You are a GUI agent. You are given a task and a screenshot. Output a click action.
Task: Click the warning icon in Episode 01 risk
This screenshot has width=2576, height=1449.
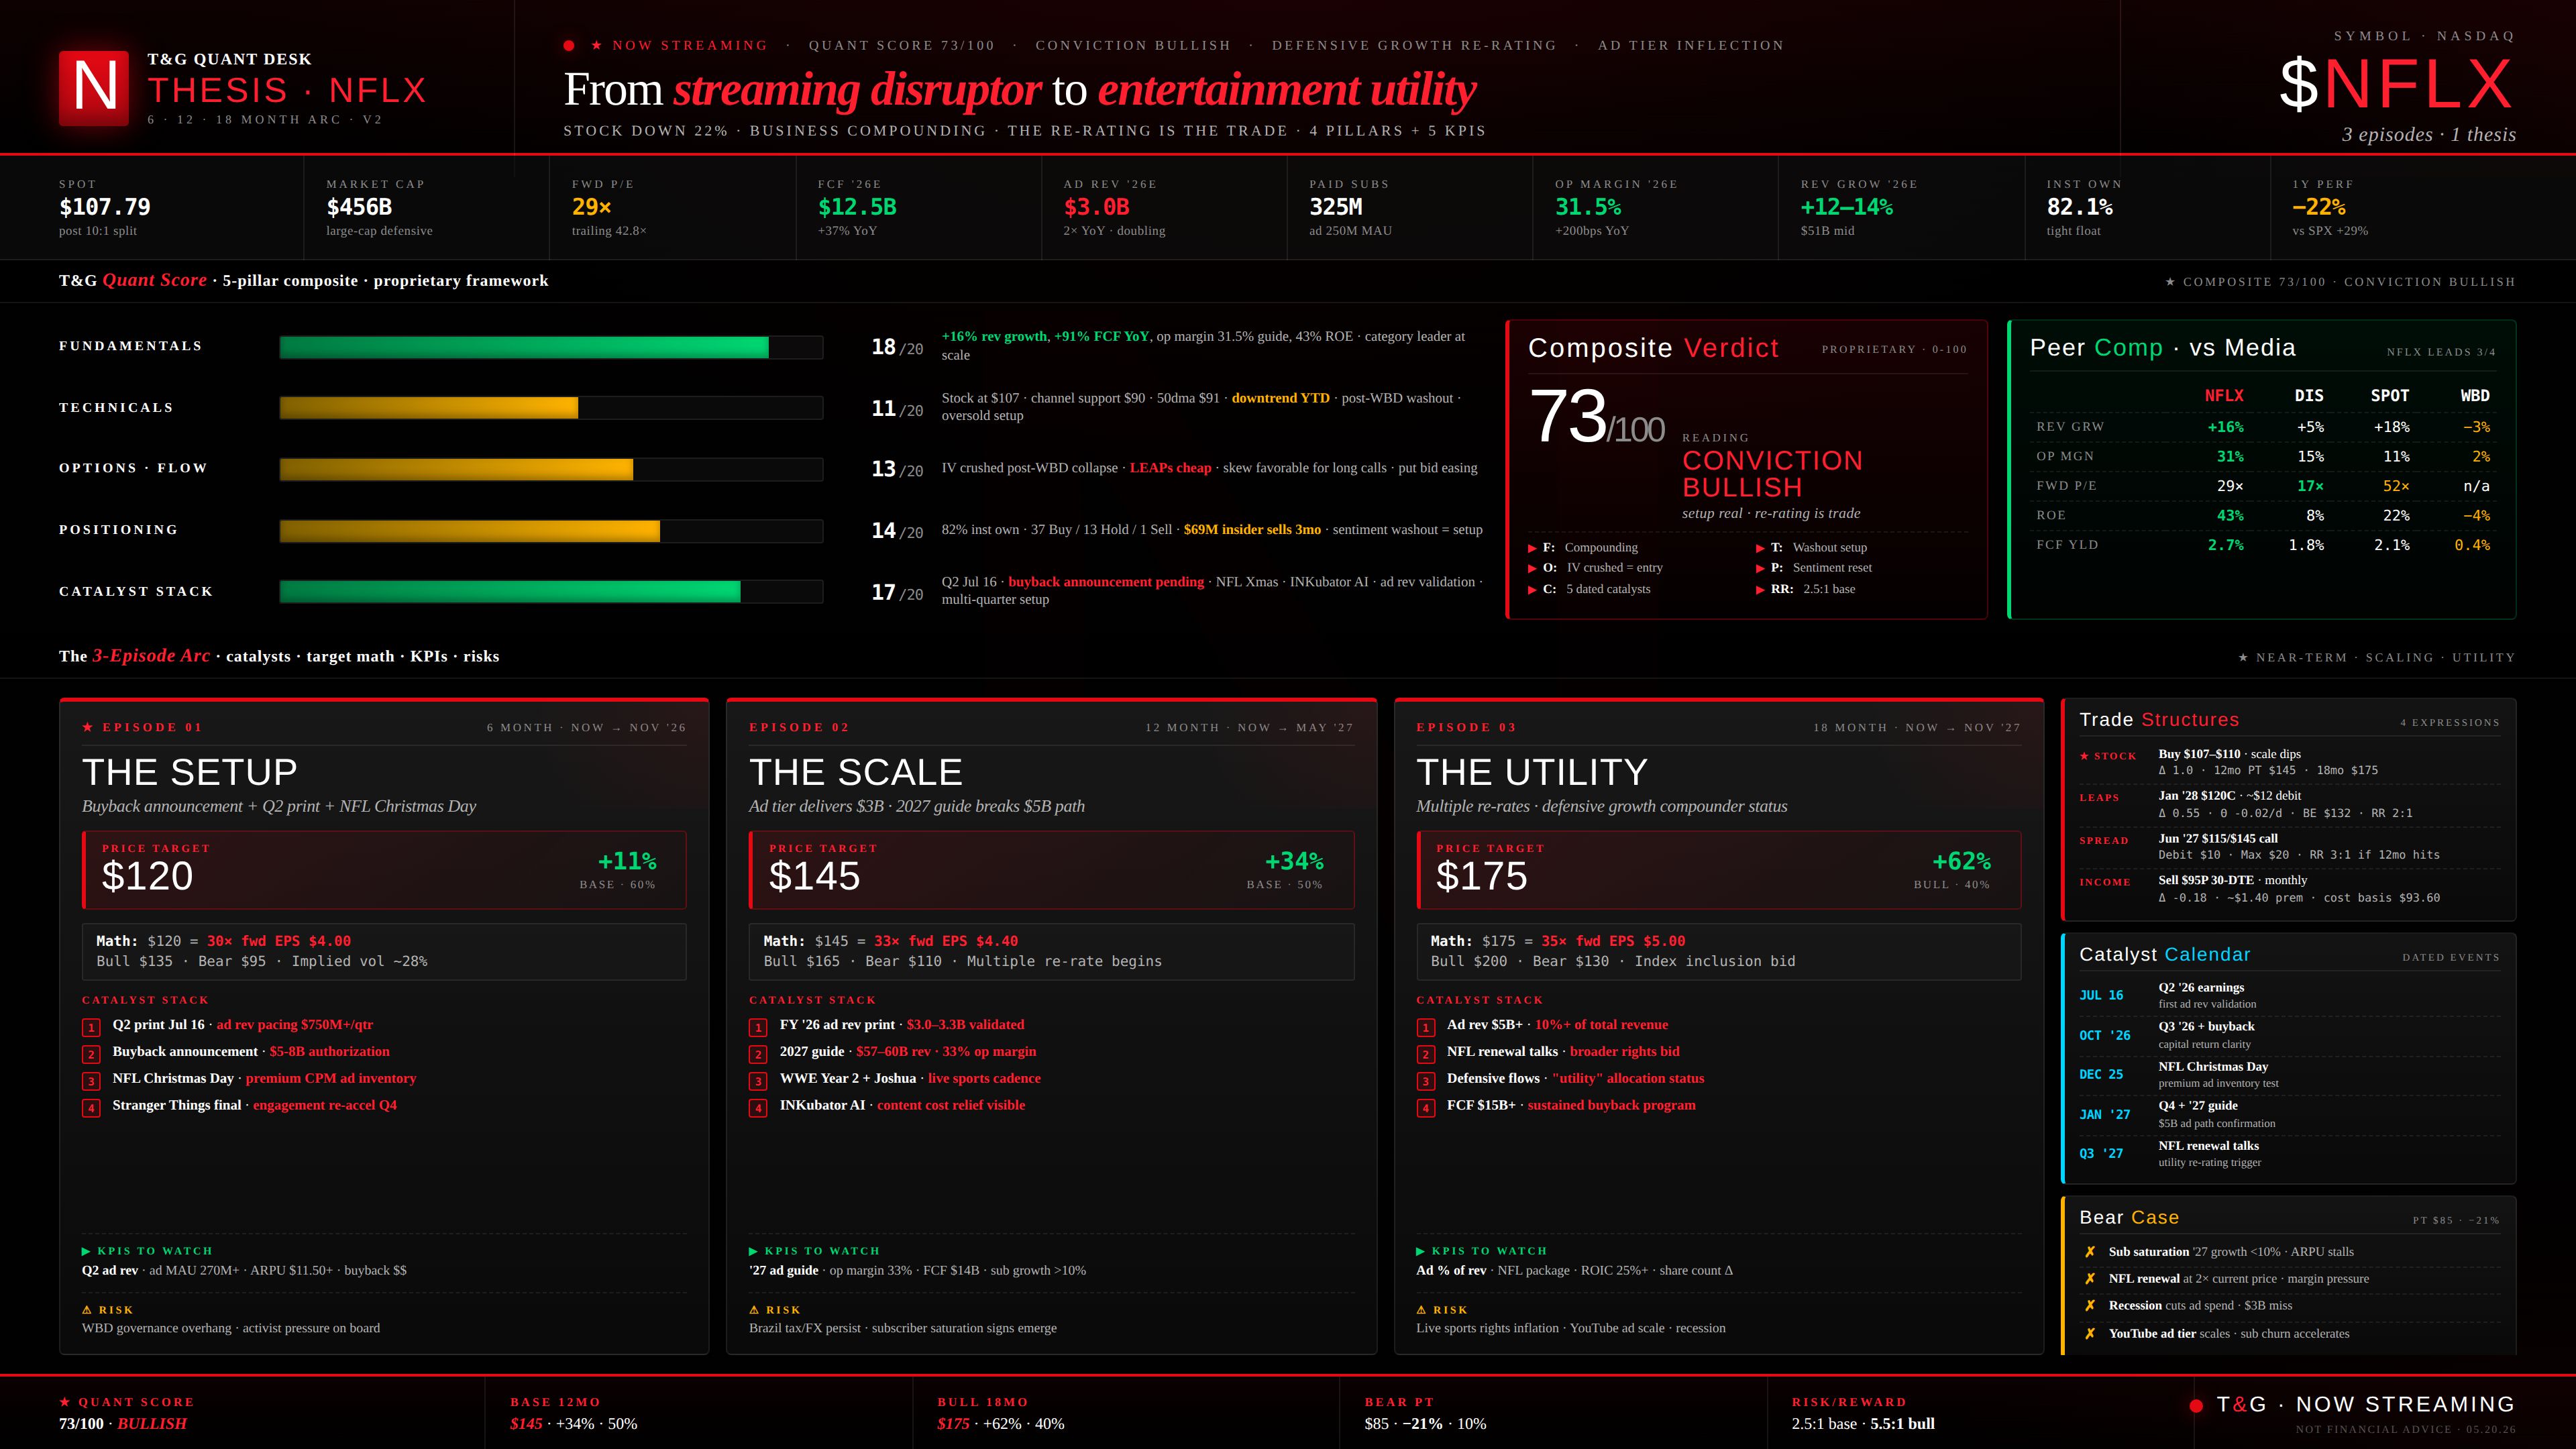pos(87,1310)
